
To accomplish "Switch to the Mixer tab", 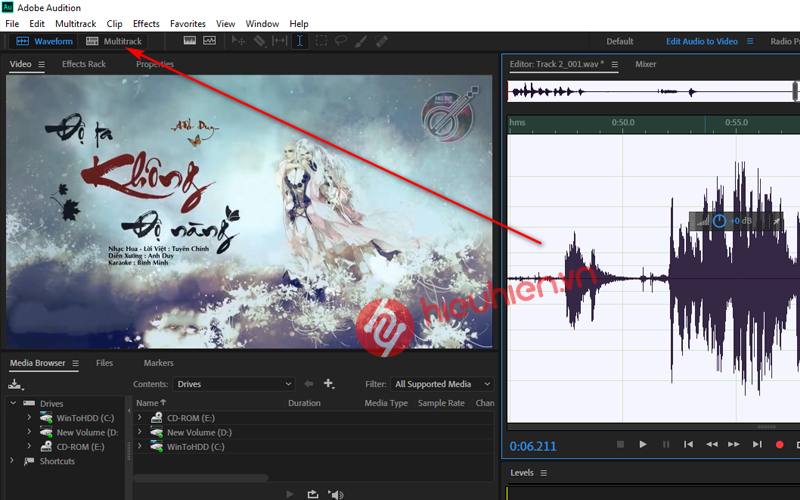I will coord(645,64).
